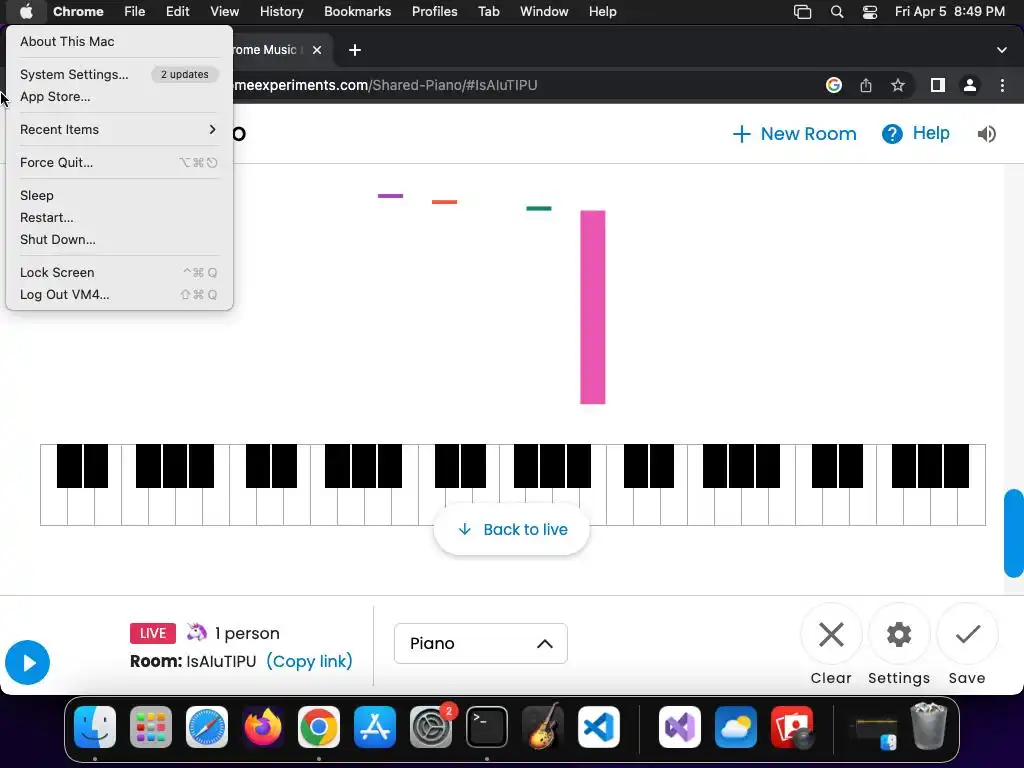Click the unicorn avatar icon
1024x768 pixels.
pyautogui.click(x=196, y=632)
